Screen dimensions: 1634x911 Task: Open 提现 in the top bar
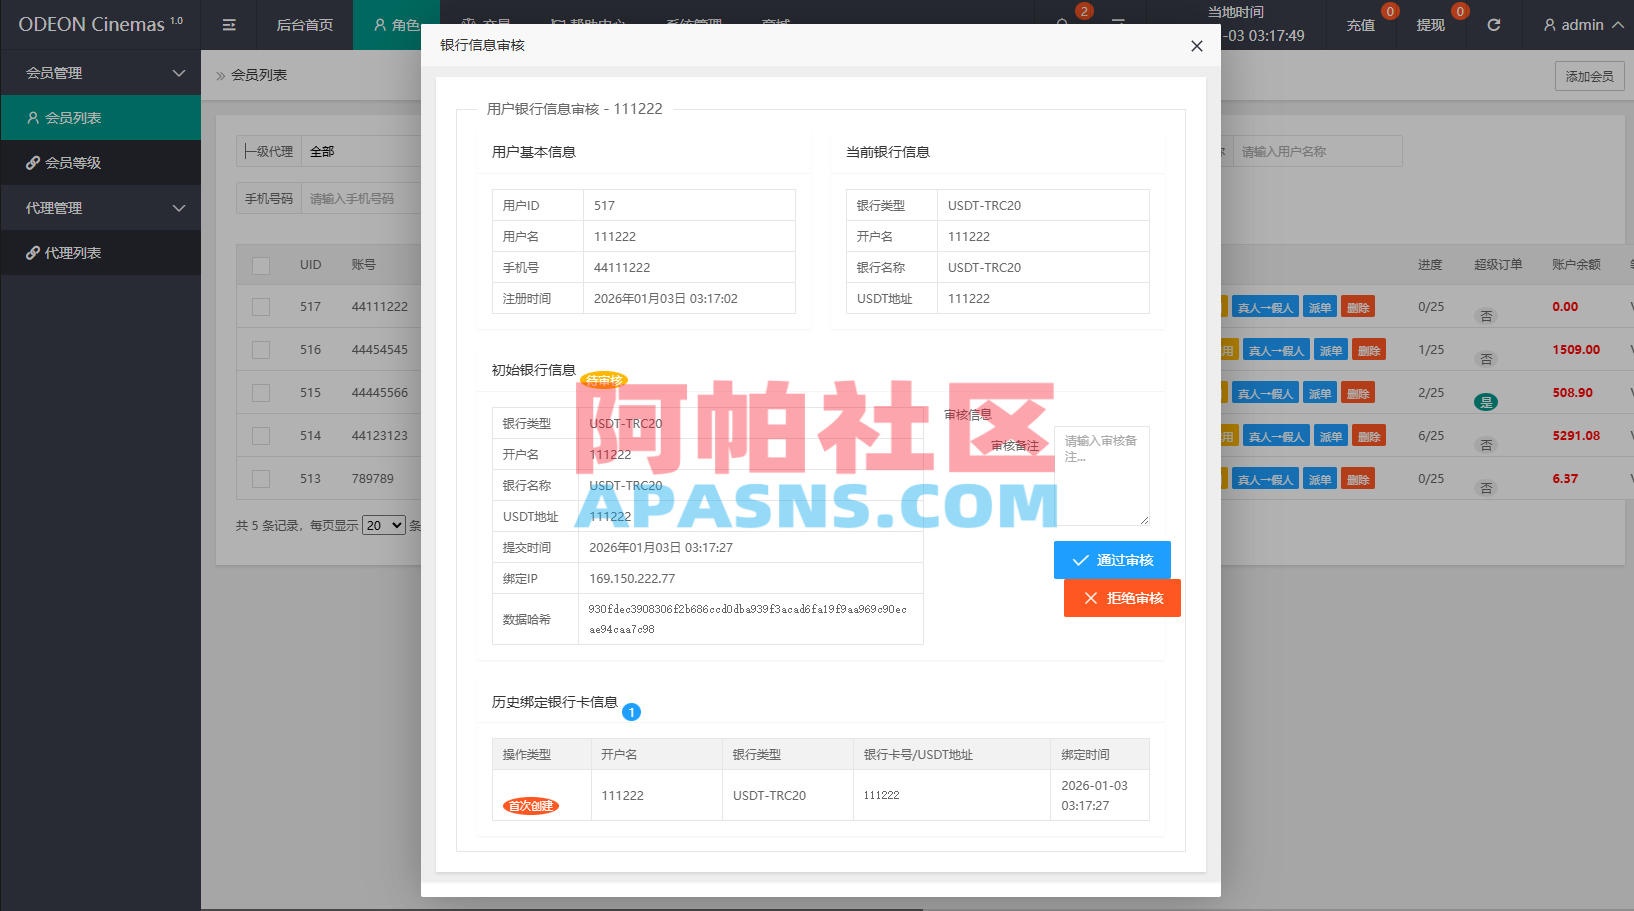pyautogui.click(x=1430, y=25)
